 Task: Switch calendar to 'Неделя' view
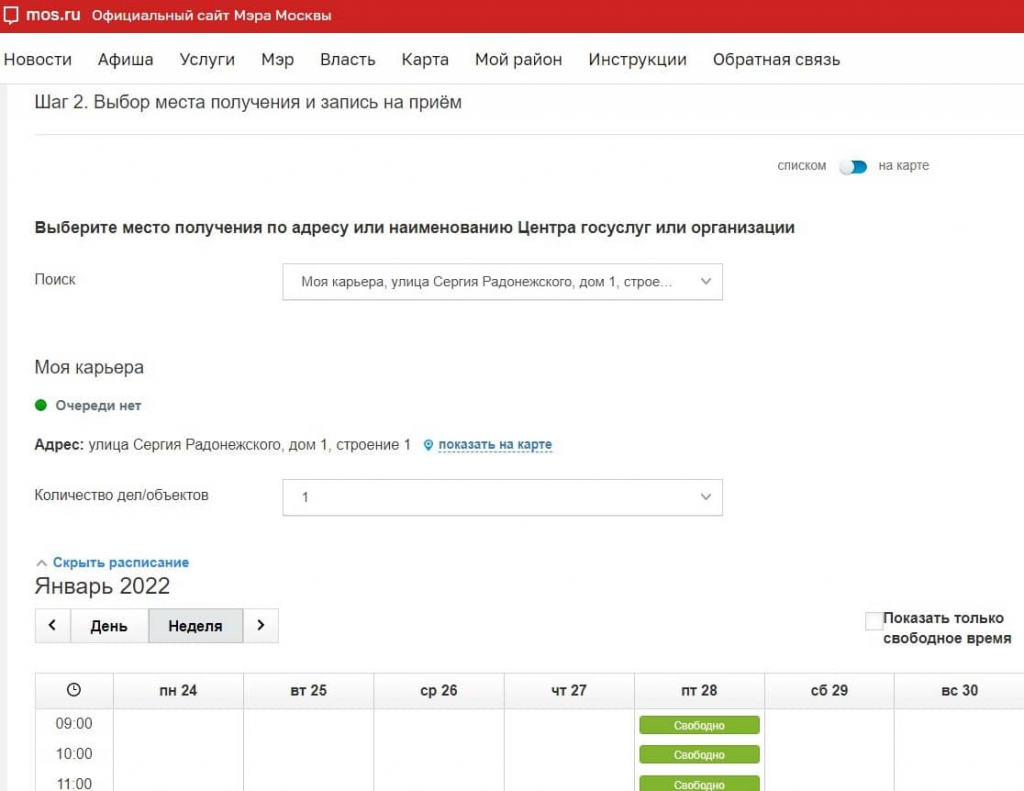pyautogui.click(x=195, y=626)
